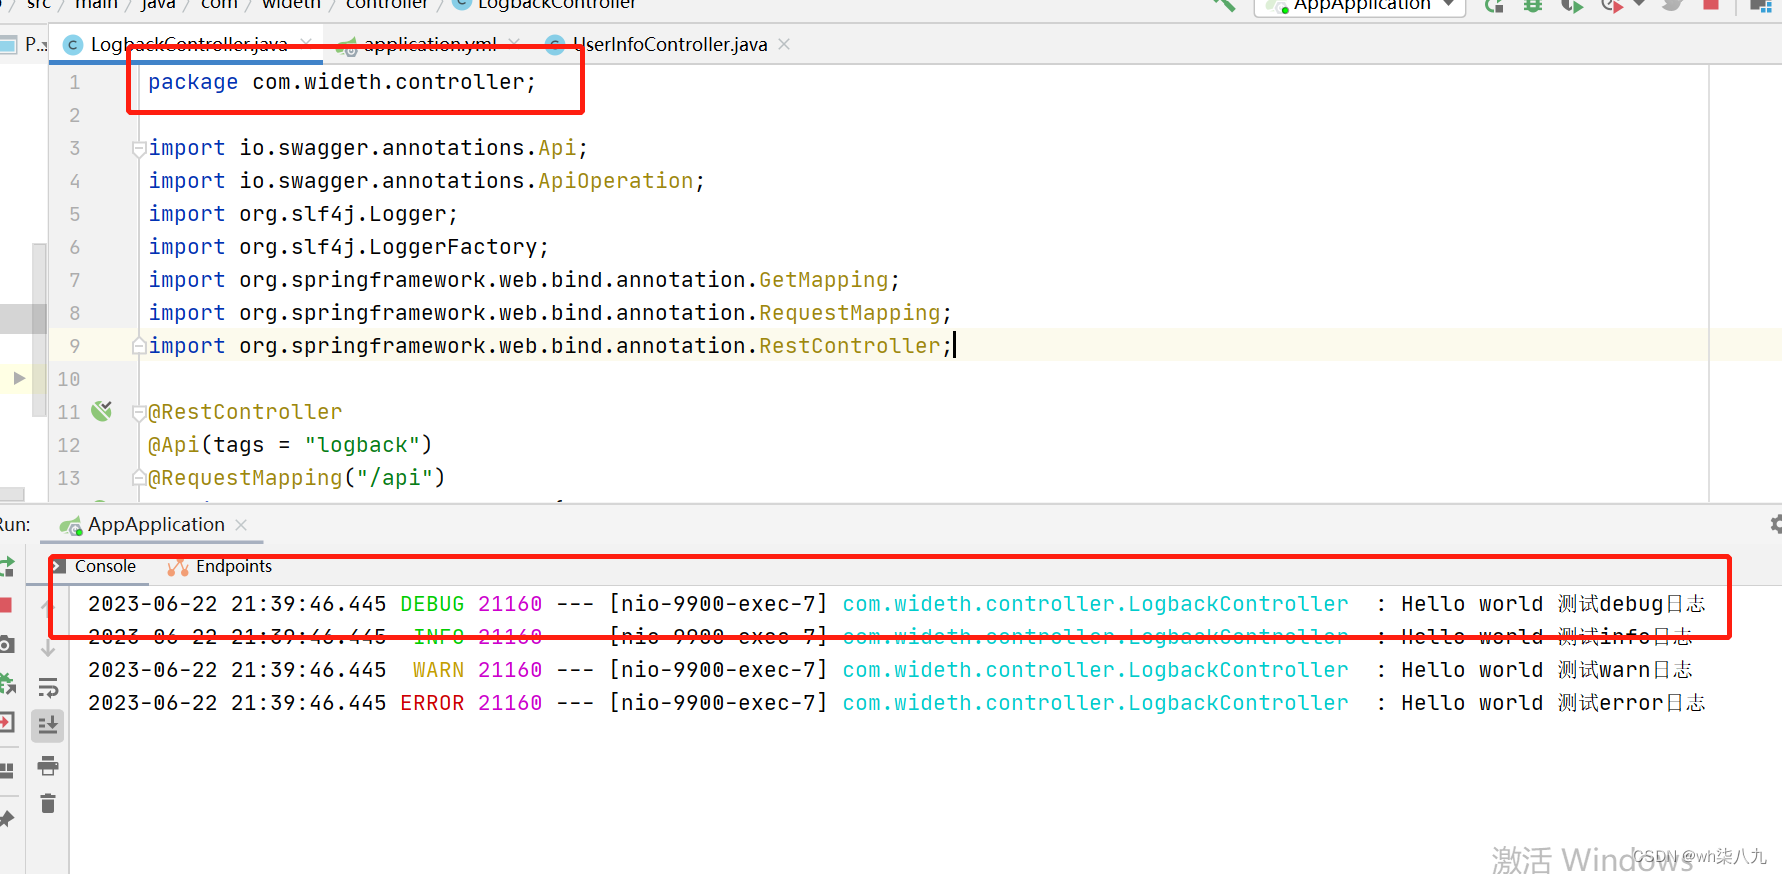Screen dimensions: 1782x874
Task: Open the Restore Layout icon in Run sidebar
Action: point(6,770)
